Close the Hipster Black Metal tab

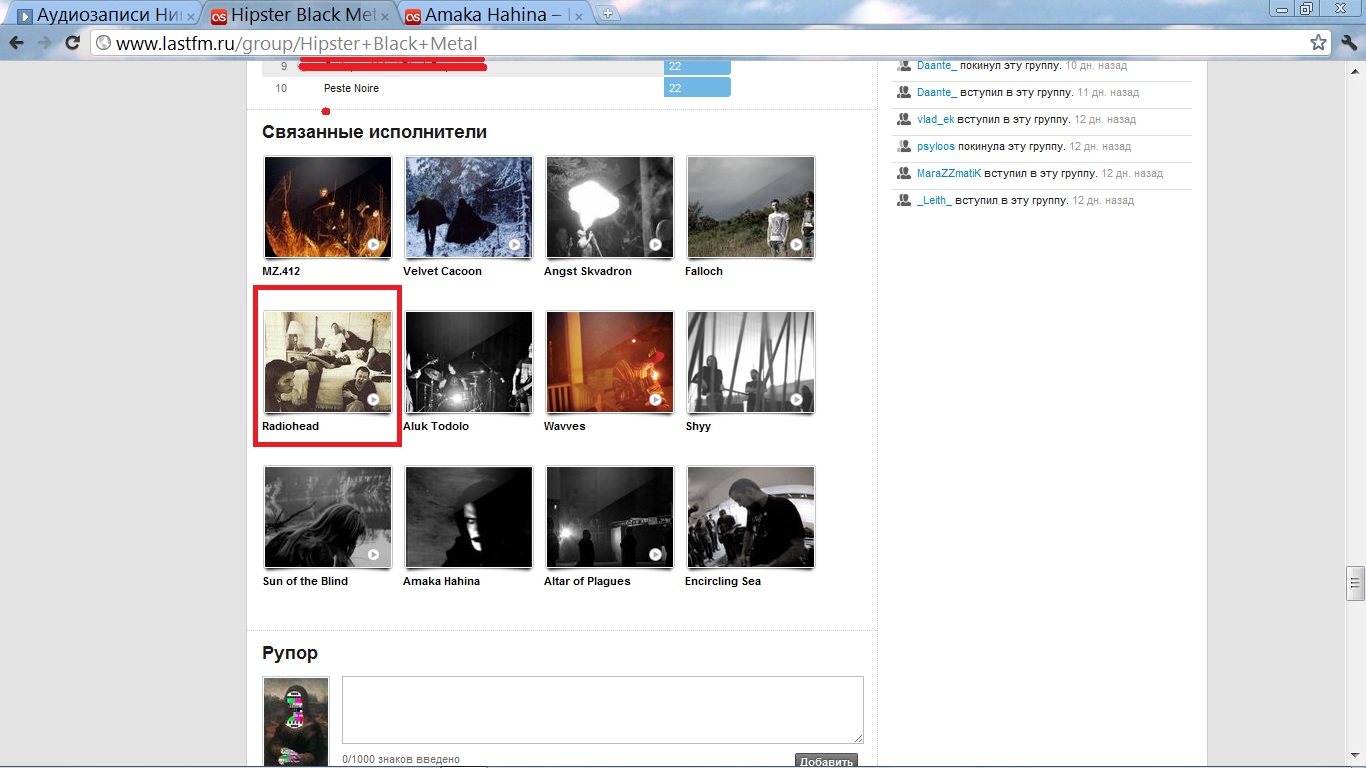(x=384, y=16)
